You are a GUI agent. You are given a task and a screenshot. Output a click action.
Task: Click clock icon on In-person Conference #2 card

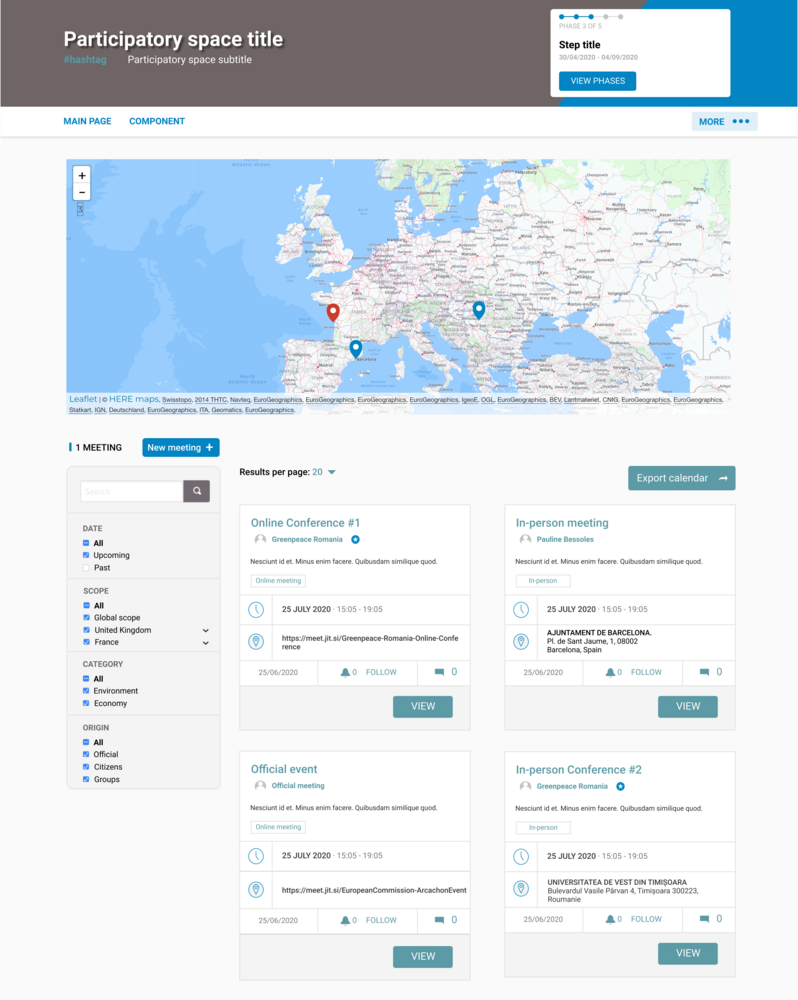521,856
